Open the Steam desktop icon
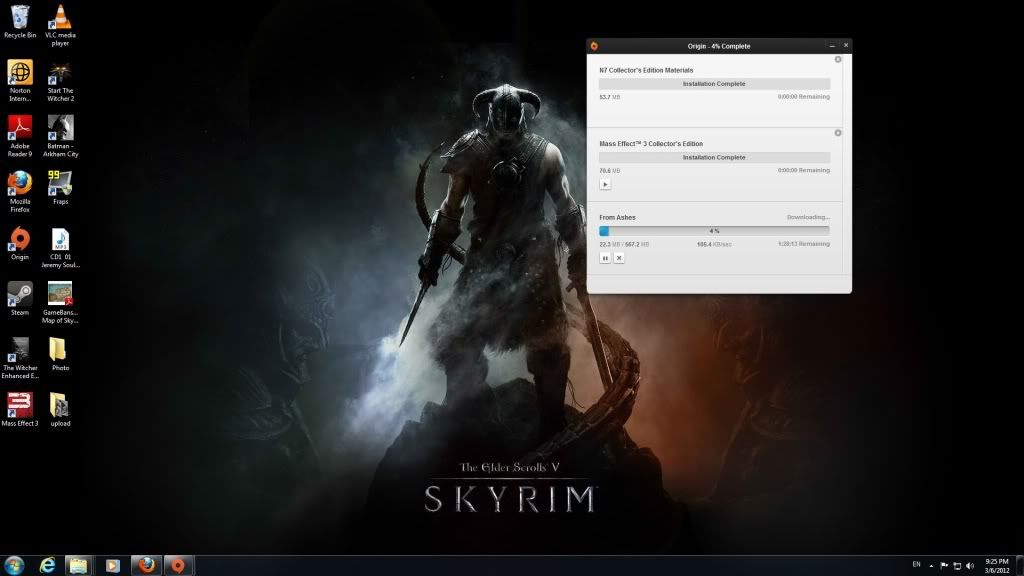 click(x=20, y=295)
